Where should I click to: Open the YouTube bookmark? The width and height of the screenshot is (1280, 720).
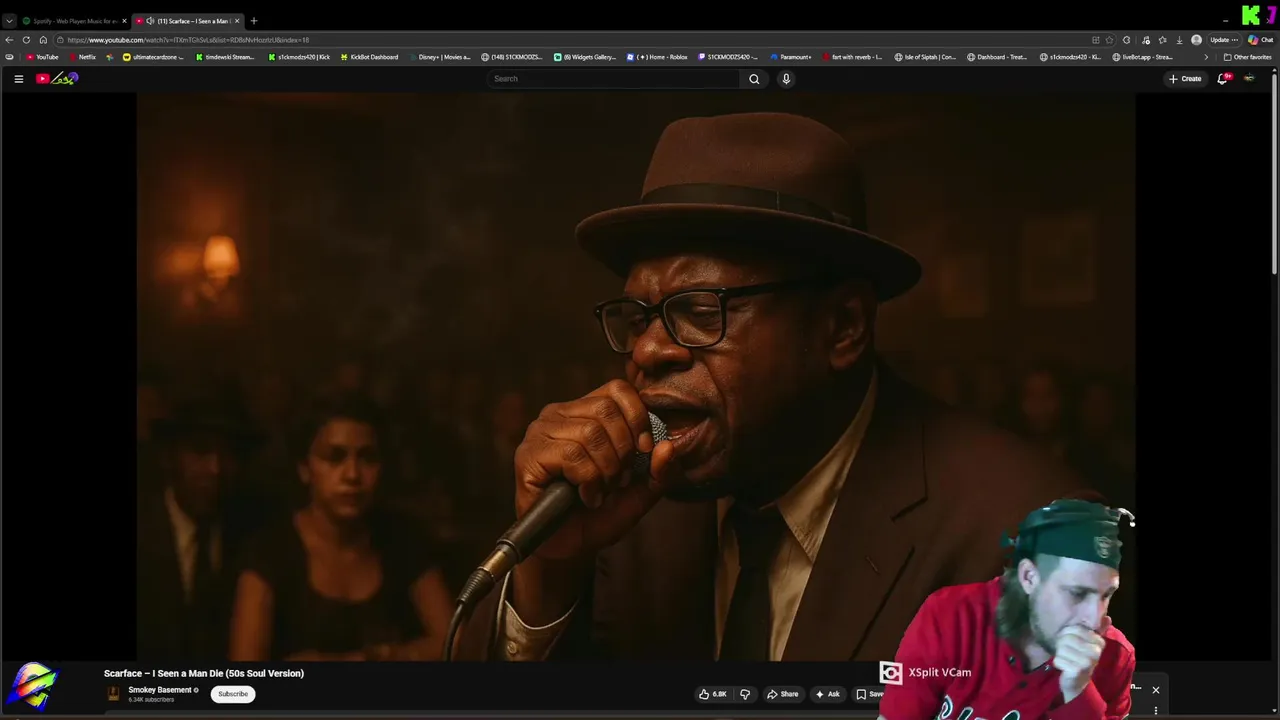[43, 57]
